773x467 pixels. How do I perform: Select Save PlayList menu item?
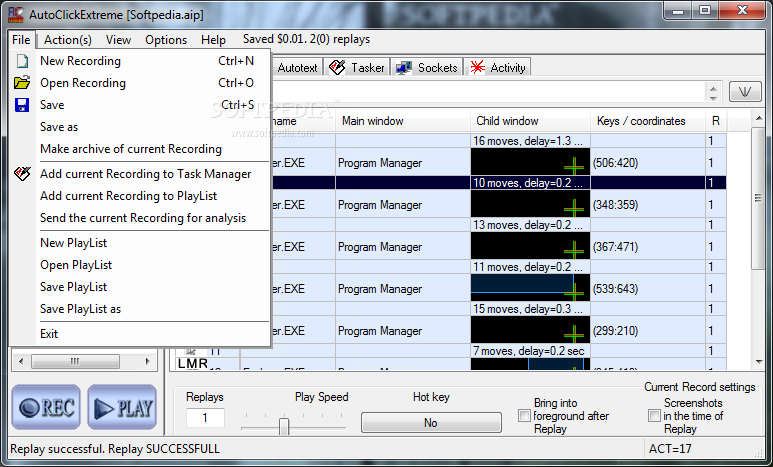click(x=140, y=287)
